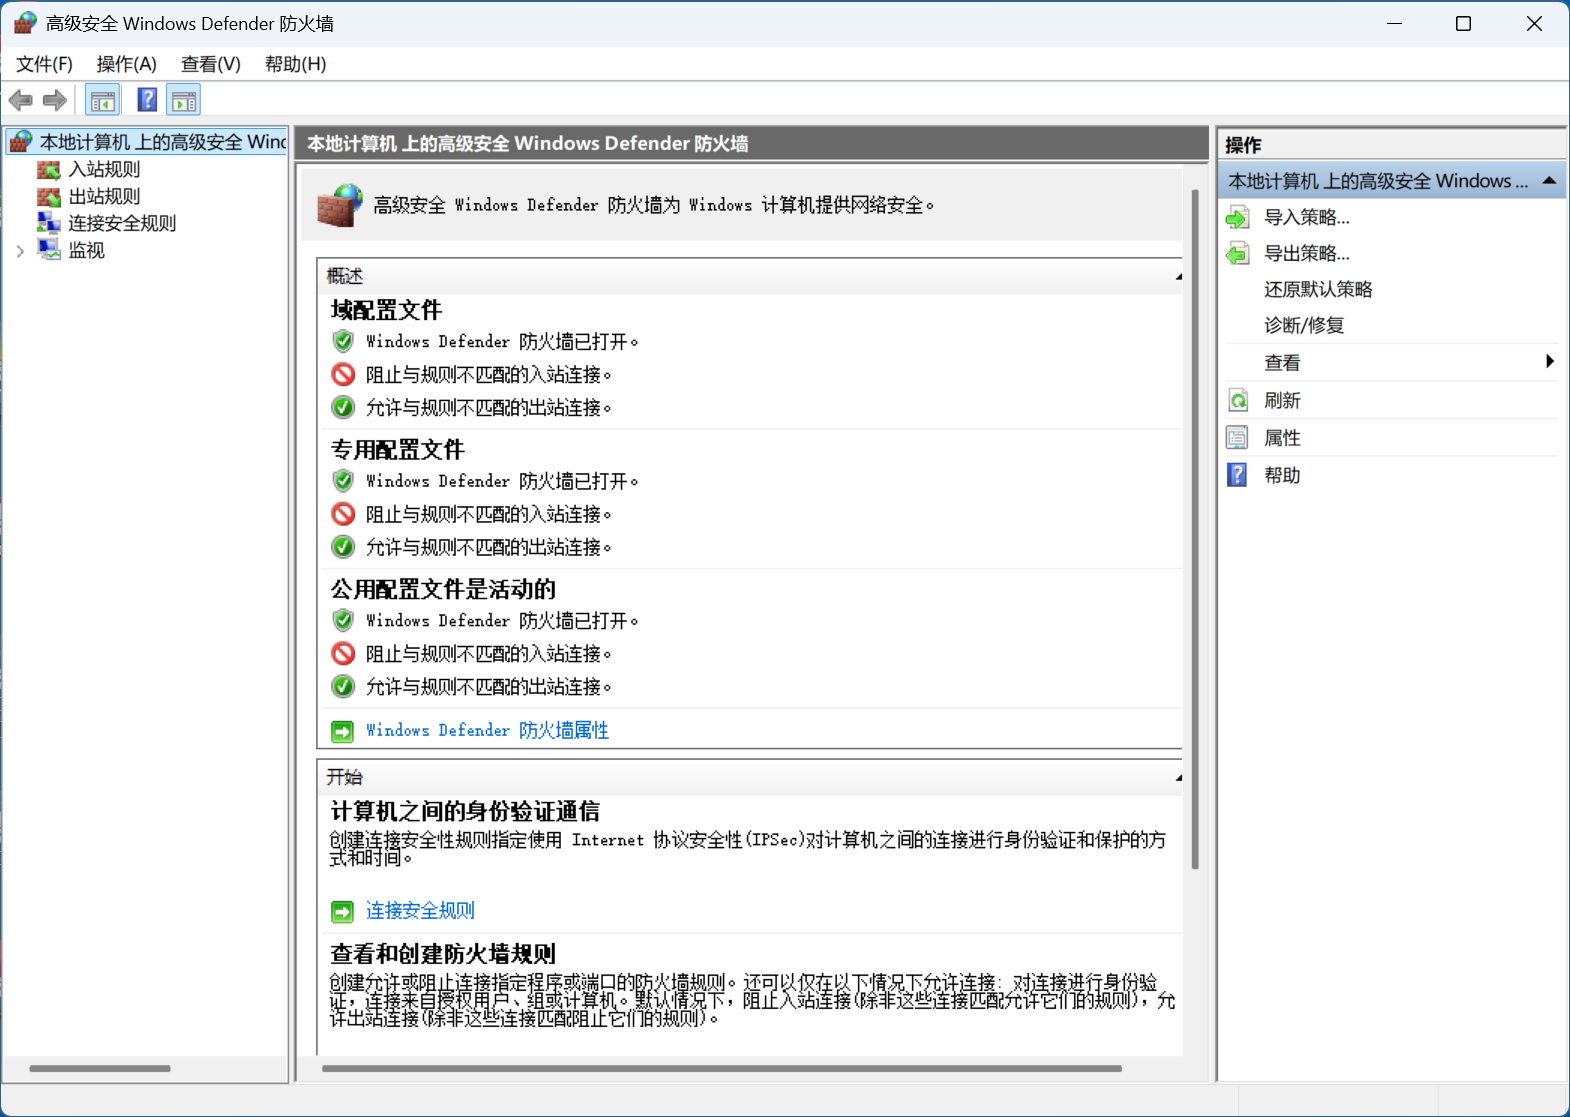Click the green check icon under 域配置文件
Viewport: 1570px width, 1117px height.
(x=343, y=408)
